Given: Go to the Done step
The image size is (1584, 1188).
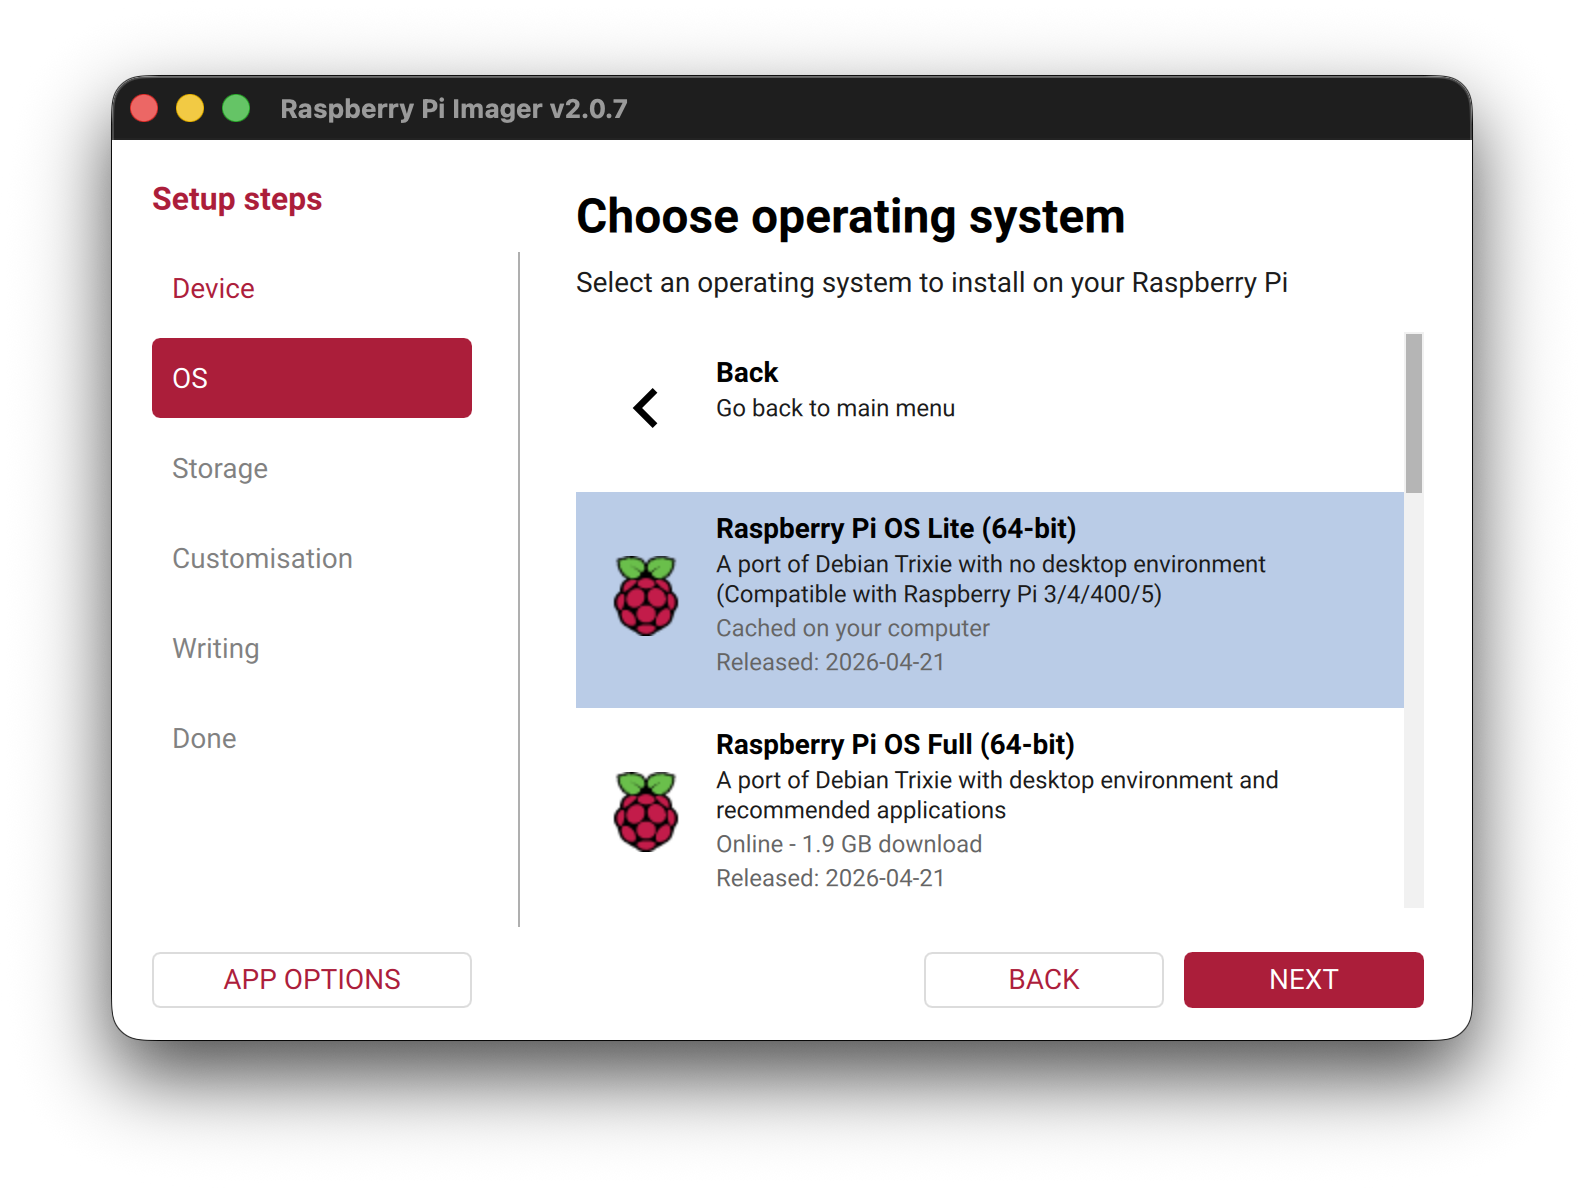Looking at the screenshot, I should (312, 738).
